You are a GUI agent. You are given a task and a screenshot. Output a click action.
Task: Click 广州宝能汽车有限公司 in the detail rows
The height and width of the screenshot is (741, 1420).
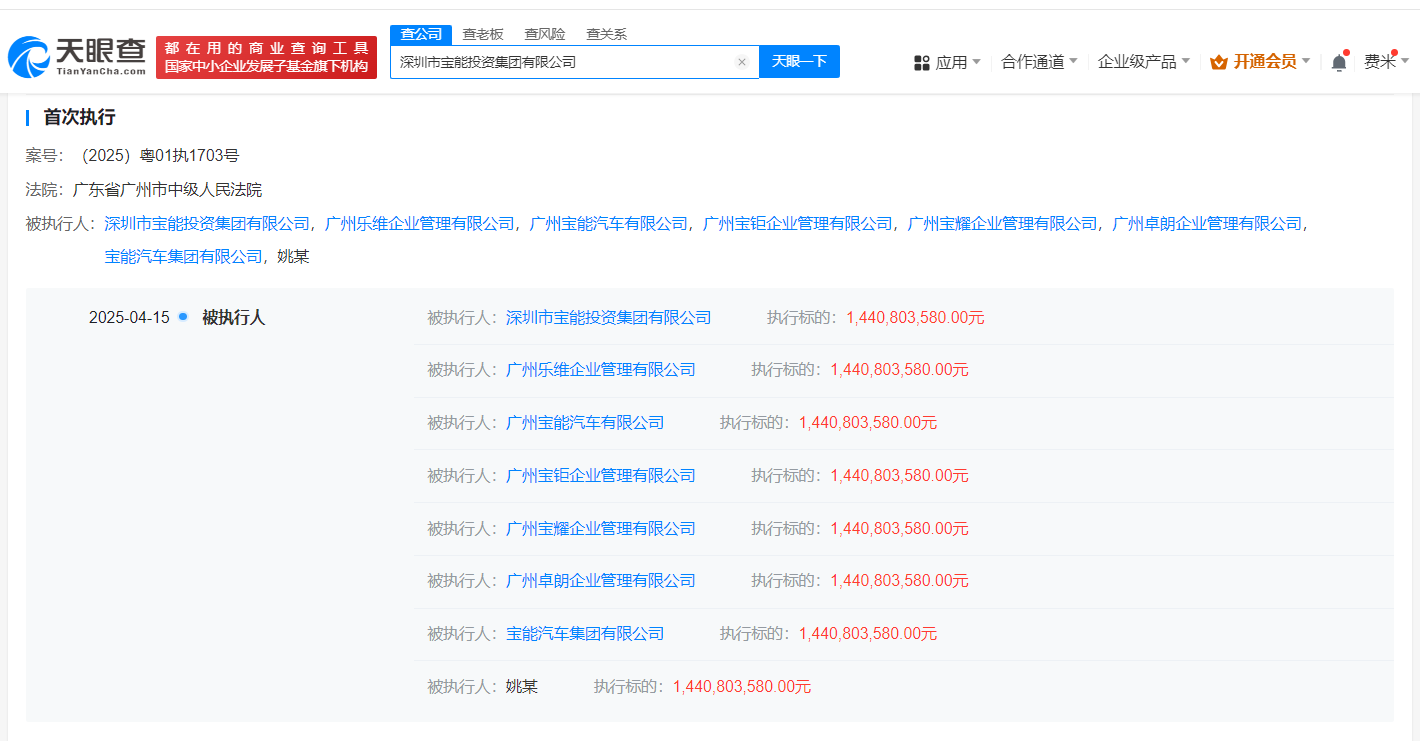(x=585, y=423)
